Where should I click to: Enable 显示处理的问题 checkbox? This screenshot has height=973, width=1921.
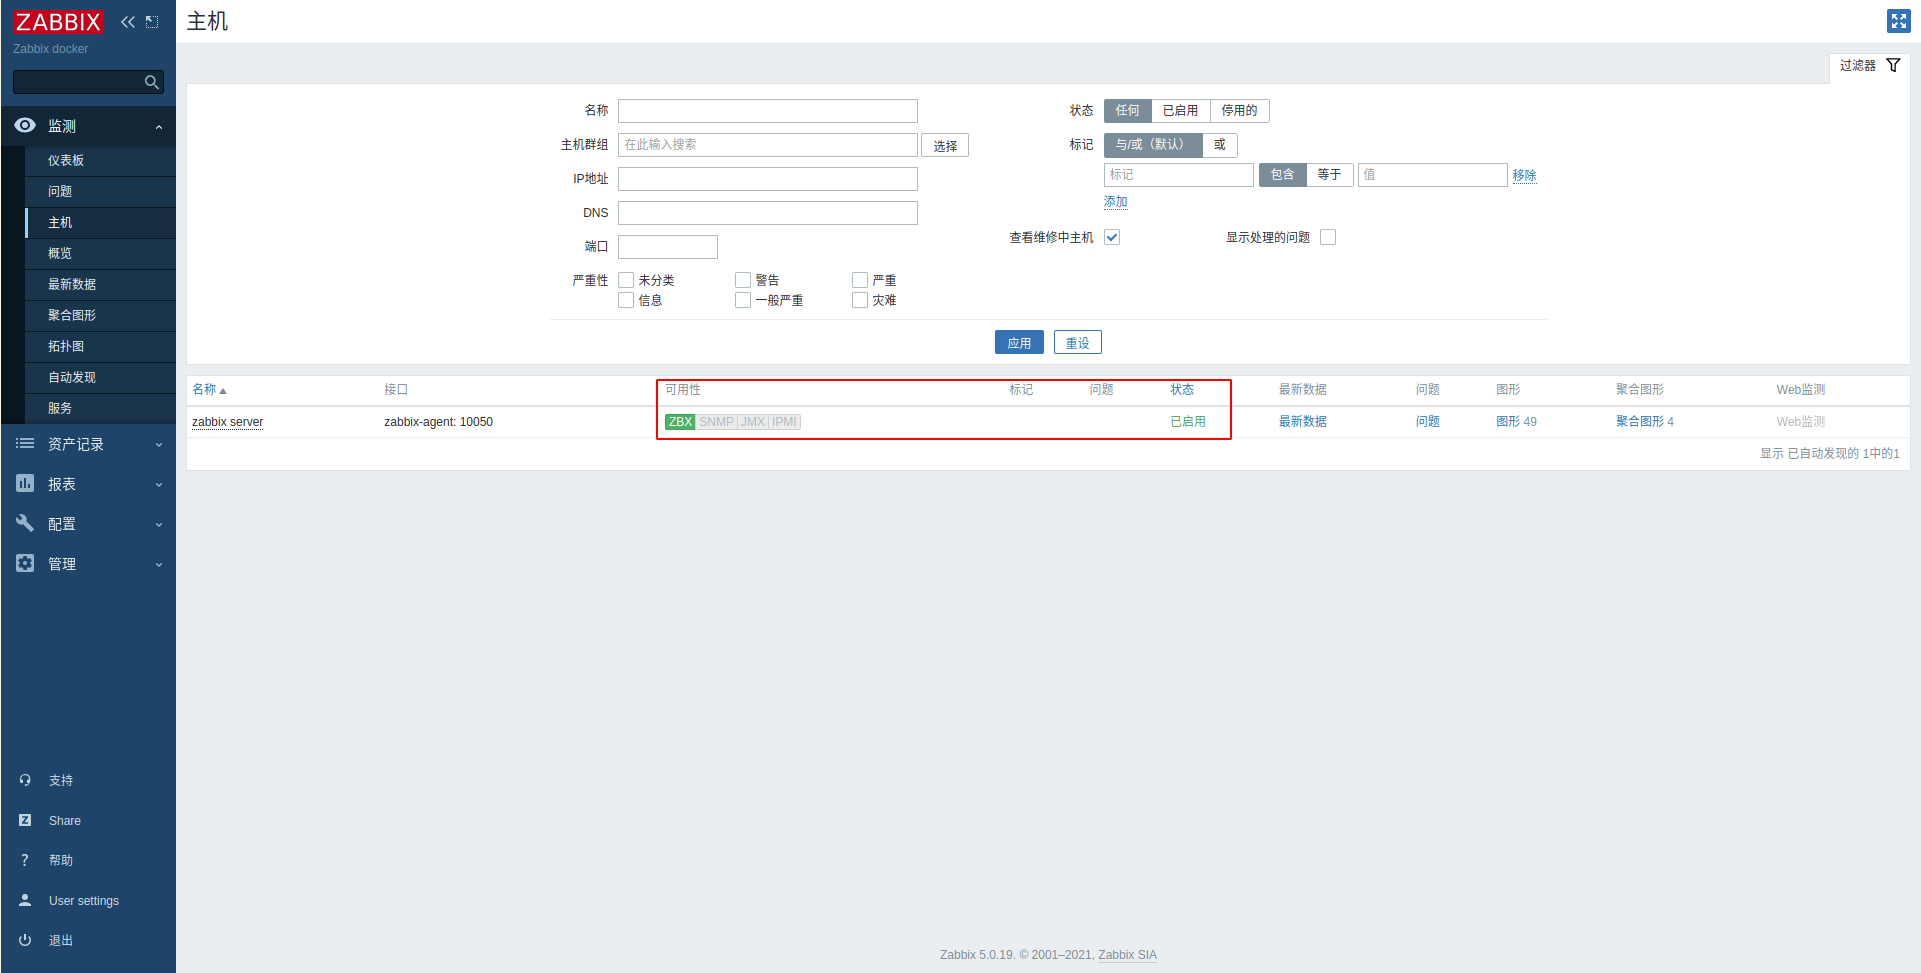click(x=1328, y=237)
